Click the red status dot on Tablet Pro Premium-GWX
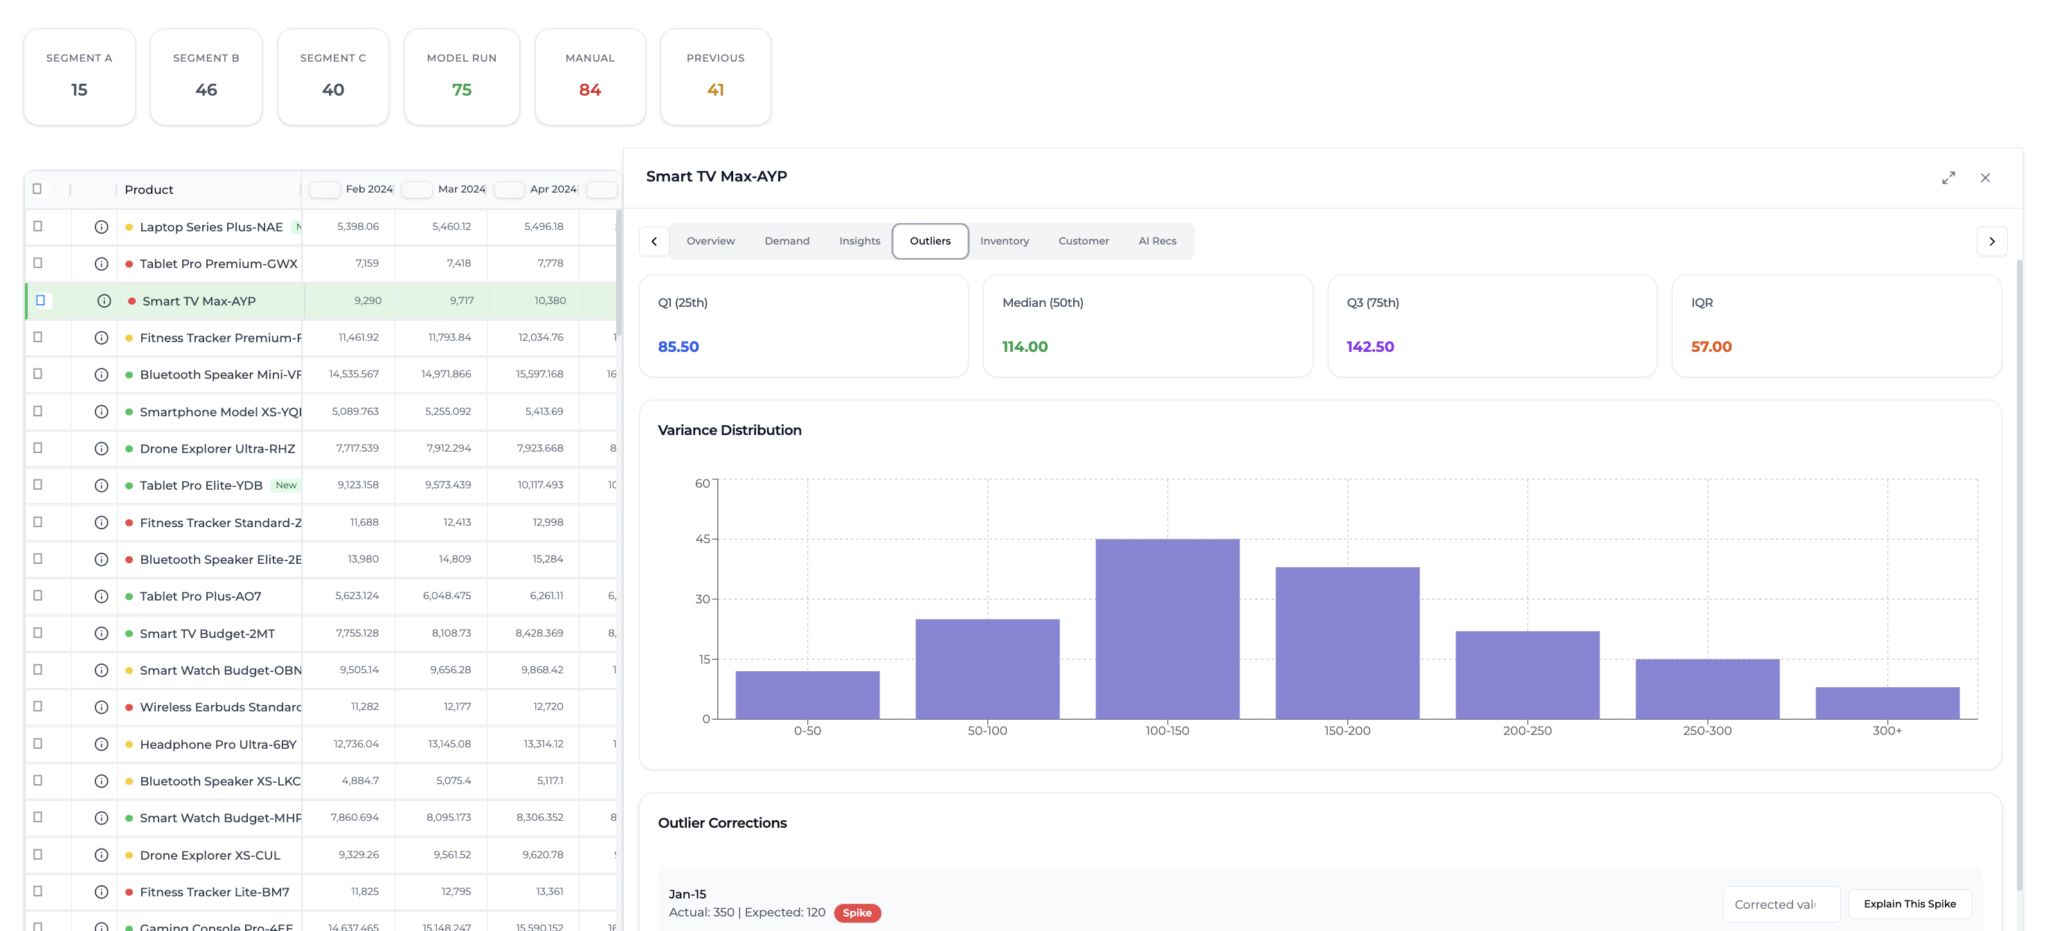The height and width of the screenshot is (931, 2048). coord(129,263)
